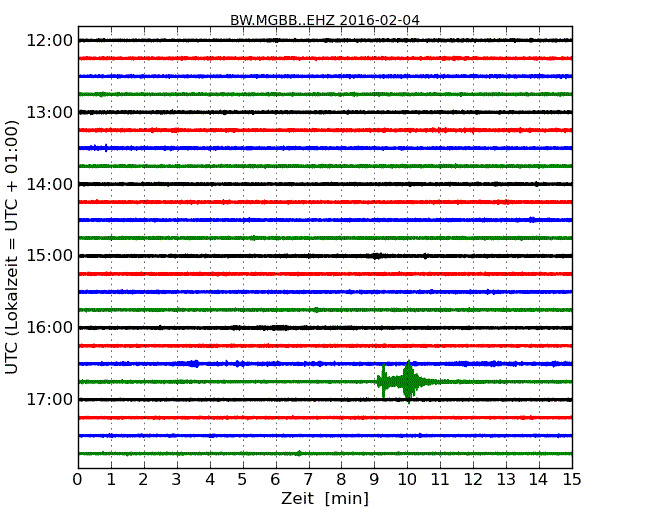Image resolution: width=650 pixels, height=520 pixels.
Task: Click x-axis tick label 11
Action: [x=440, y=480]
